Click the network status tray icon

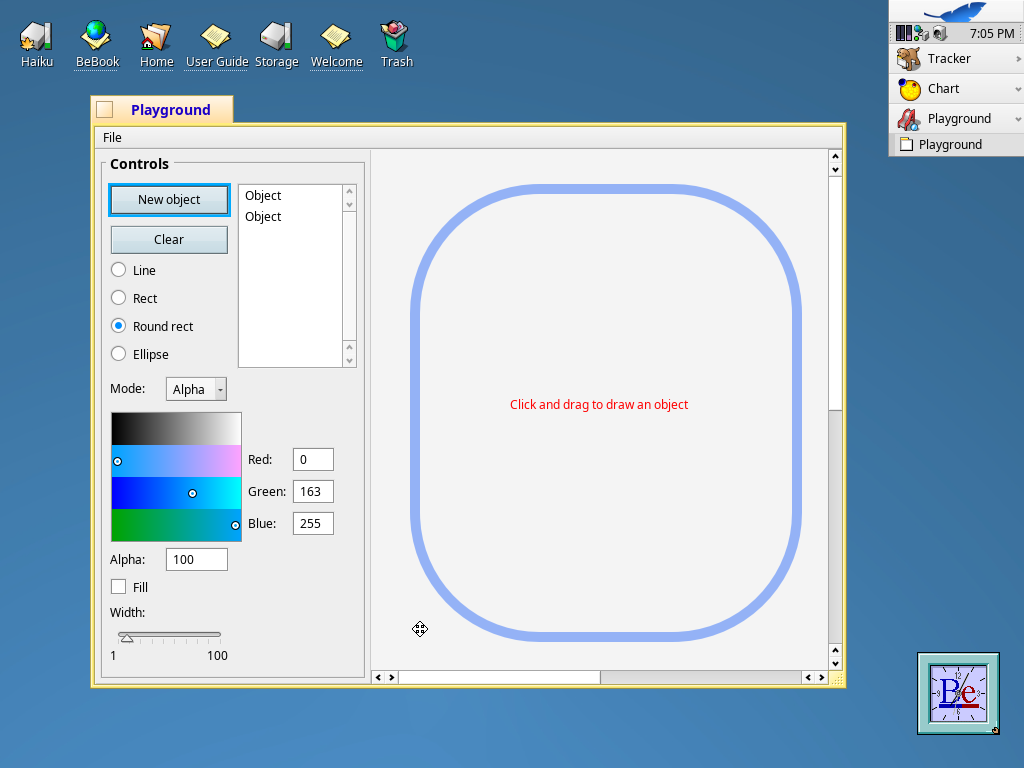[x=921, y=33]
